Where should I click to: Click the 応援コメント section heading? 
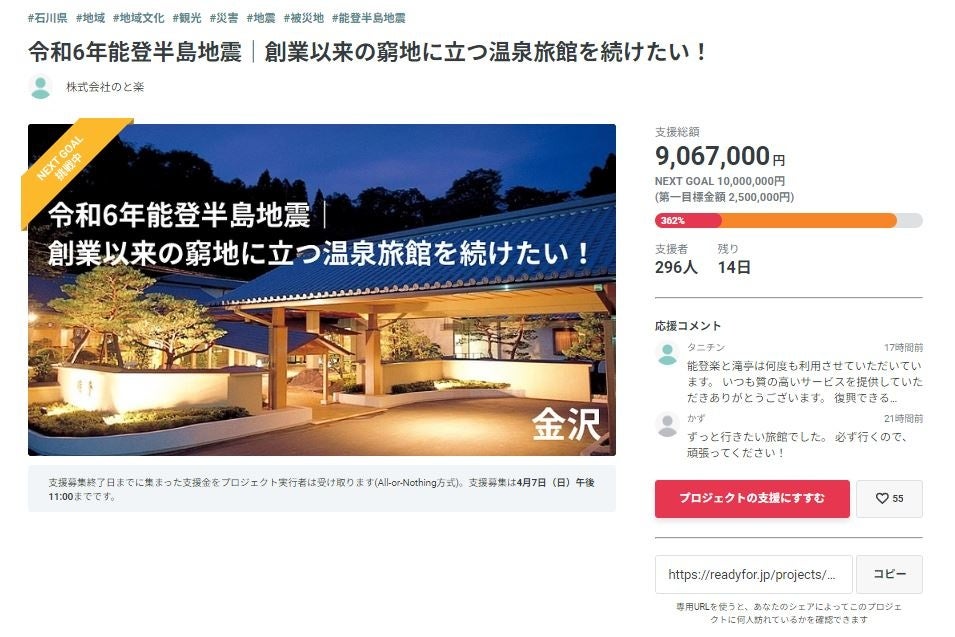[688, 326]
